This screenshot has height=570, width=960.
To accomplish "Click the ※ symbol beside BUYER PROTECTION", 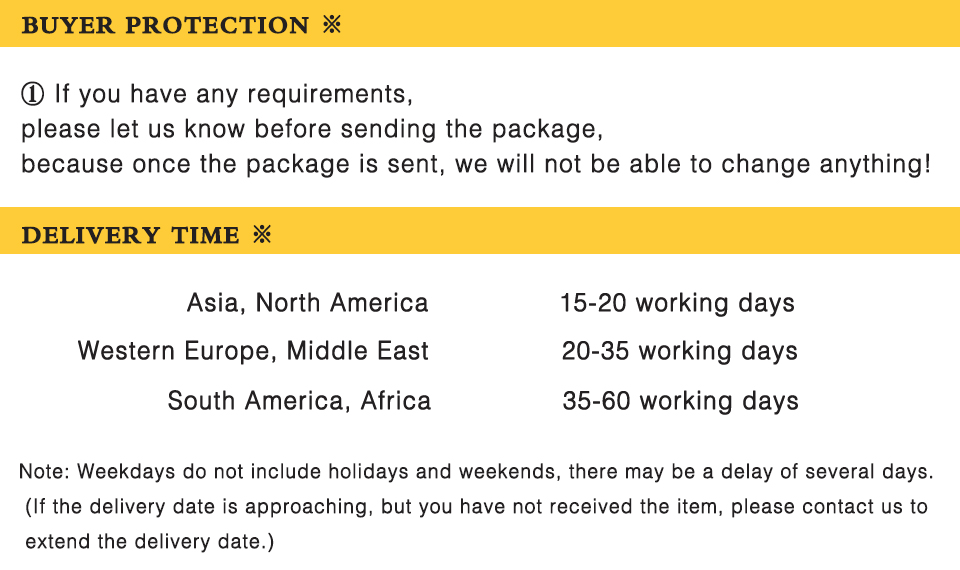I will click(333, 25).
